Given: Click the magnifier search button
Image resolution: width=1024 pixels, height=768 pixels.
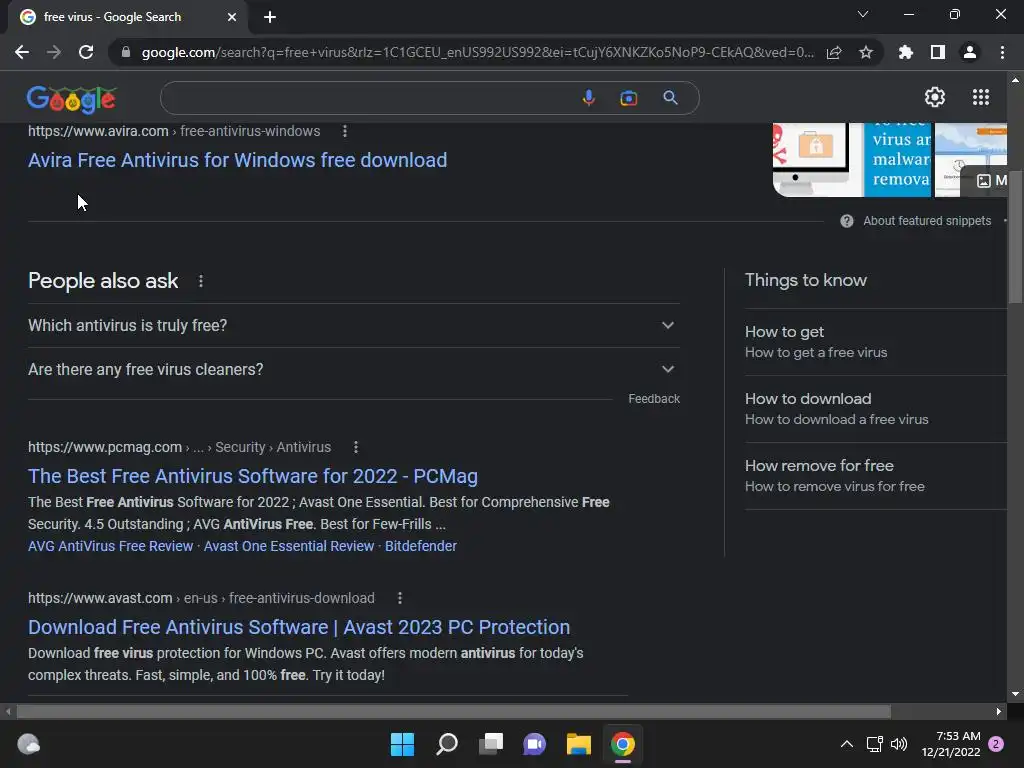Looking at the screenshot, I should click(670, 98).
